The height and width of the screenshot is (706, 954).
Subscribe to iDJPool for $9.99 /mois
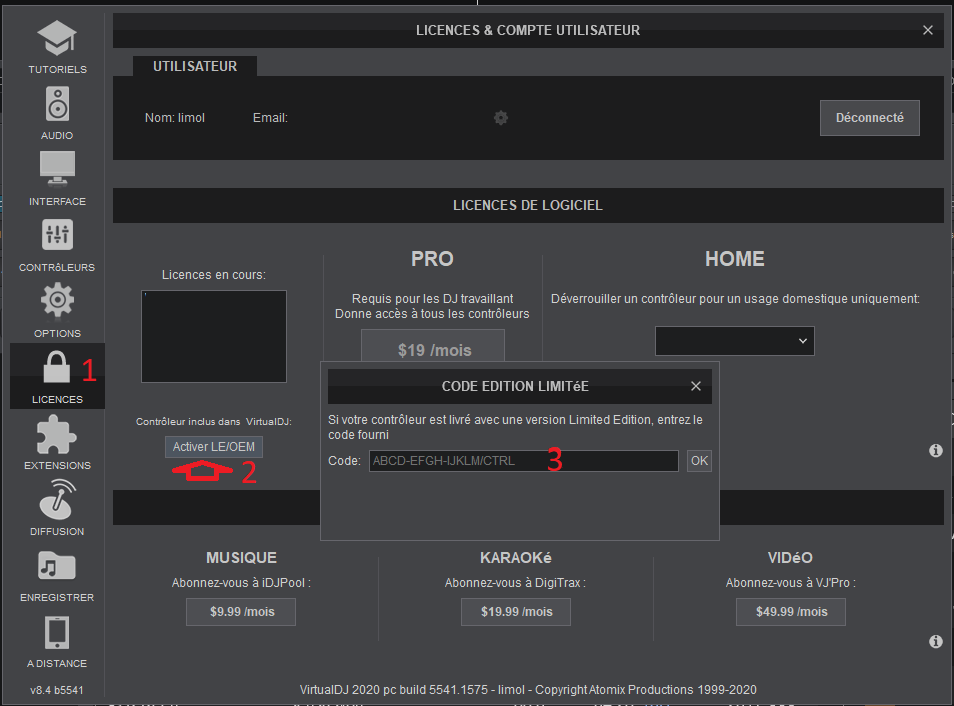pos(241,612)
